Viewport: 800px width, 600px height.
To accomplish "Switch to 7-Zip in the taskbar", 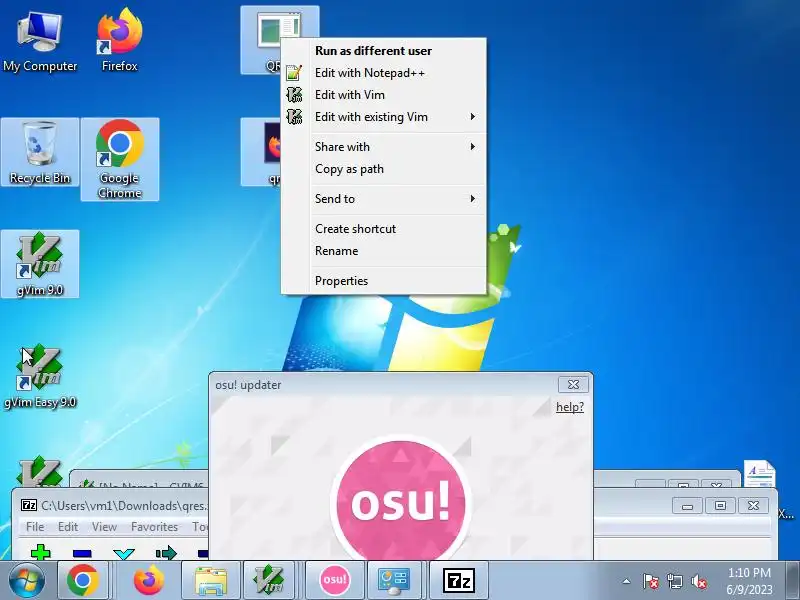I will (459, 580).
